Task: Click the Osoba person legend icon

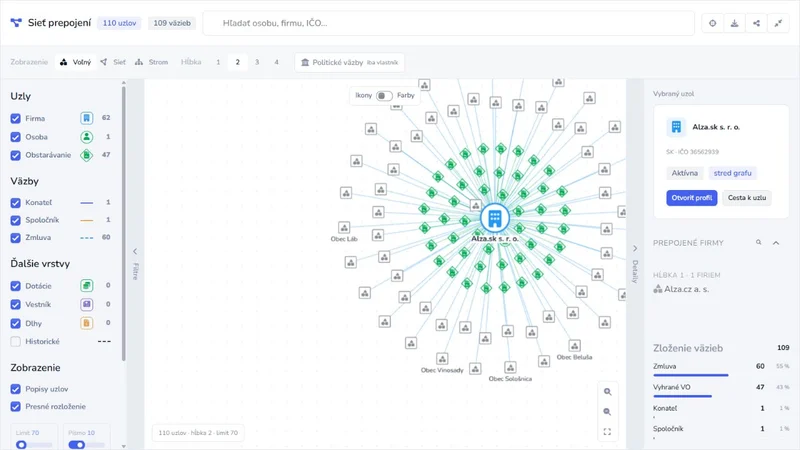Action: (87, 137)
